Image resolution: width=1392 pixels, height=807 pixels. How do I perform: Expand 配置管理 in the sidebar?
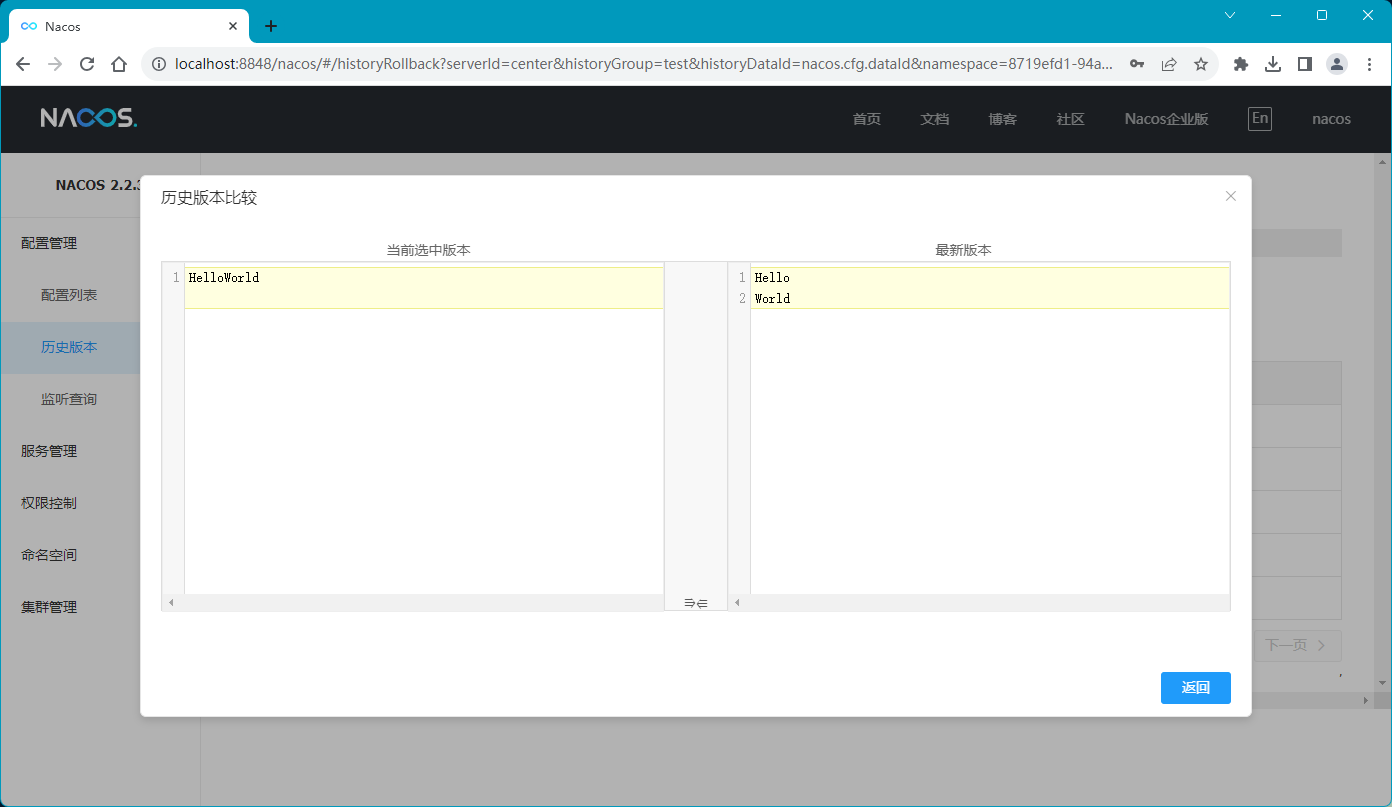tap(49, 243)
